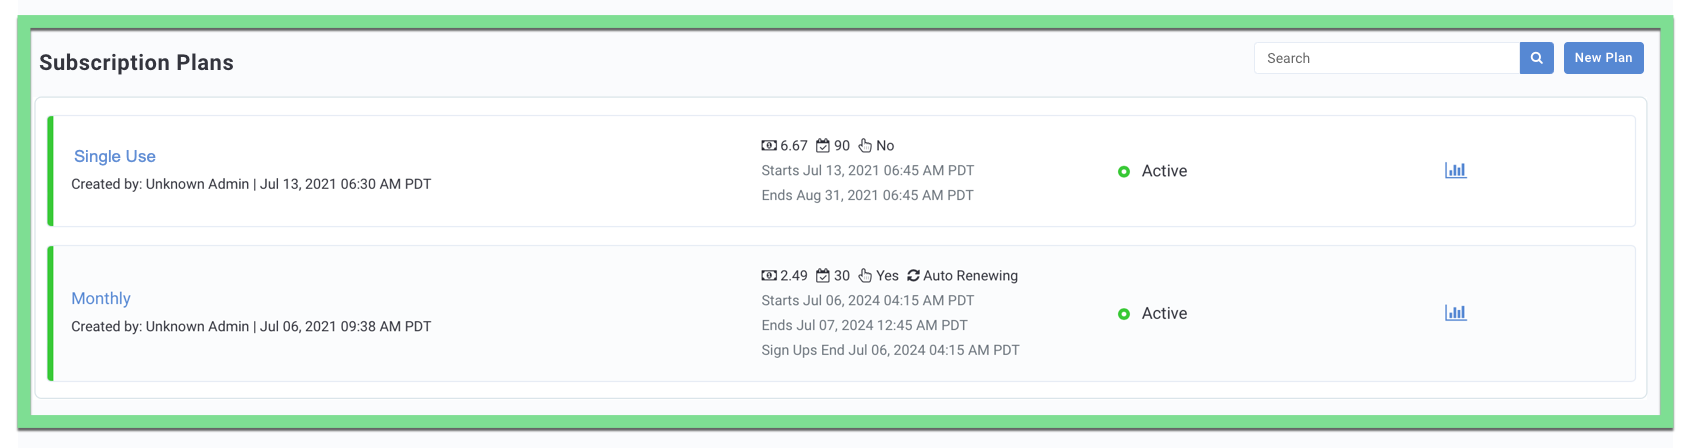Select Single Use Ends Aug 31, 2021 text

(867, 195)
